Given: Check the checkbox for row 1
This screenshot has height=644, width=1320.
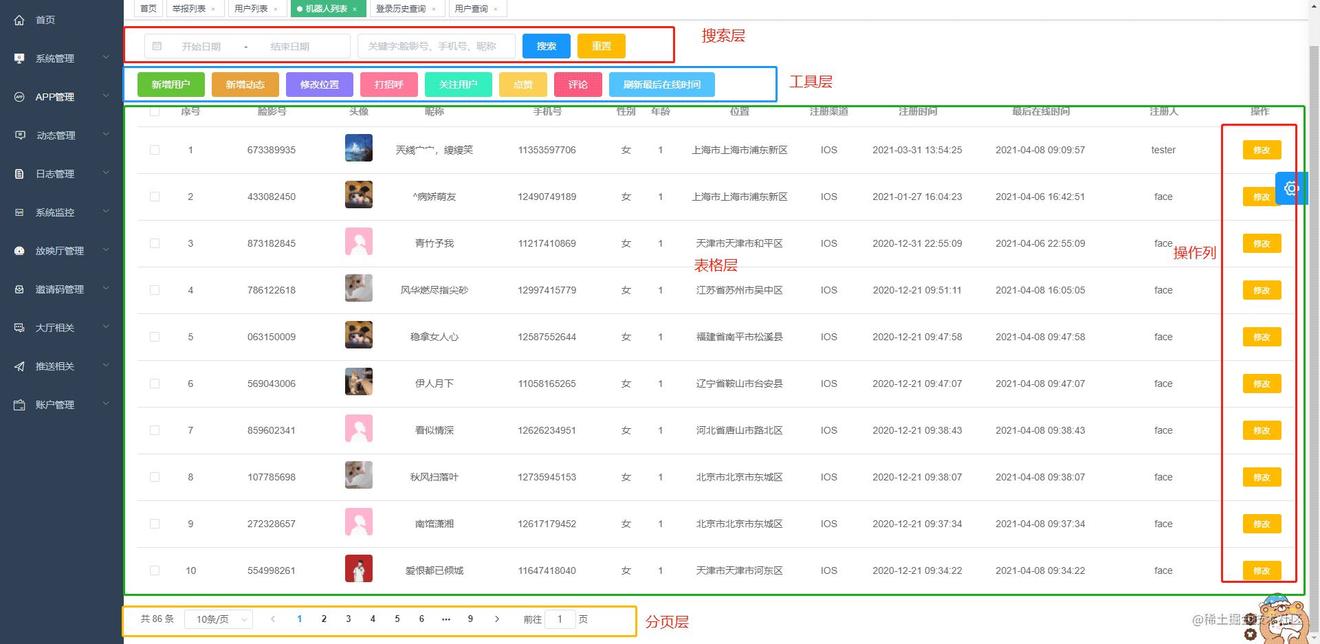Looking at the screenshot, I should click(x=154, y=150).
